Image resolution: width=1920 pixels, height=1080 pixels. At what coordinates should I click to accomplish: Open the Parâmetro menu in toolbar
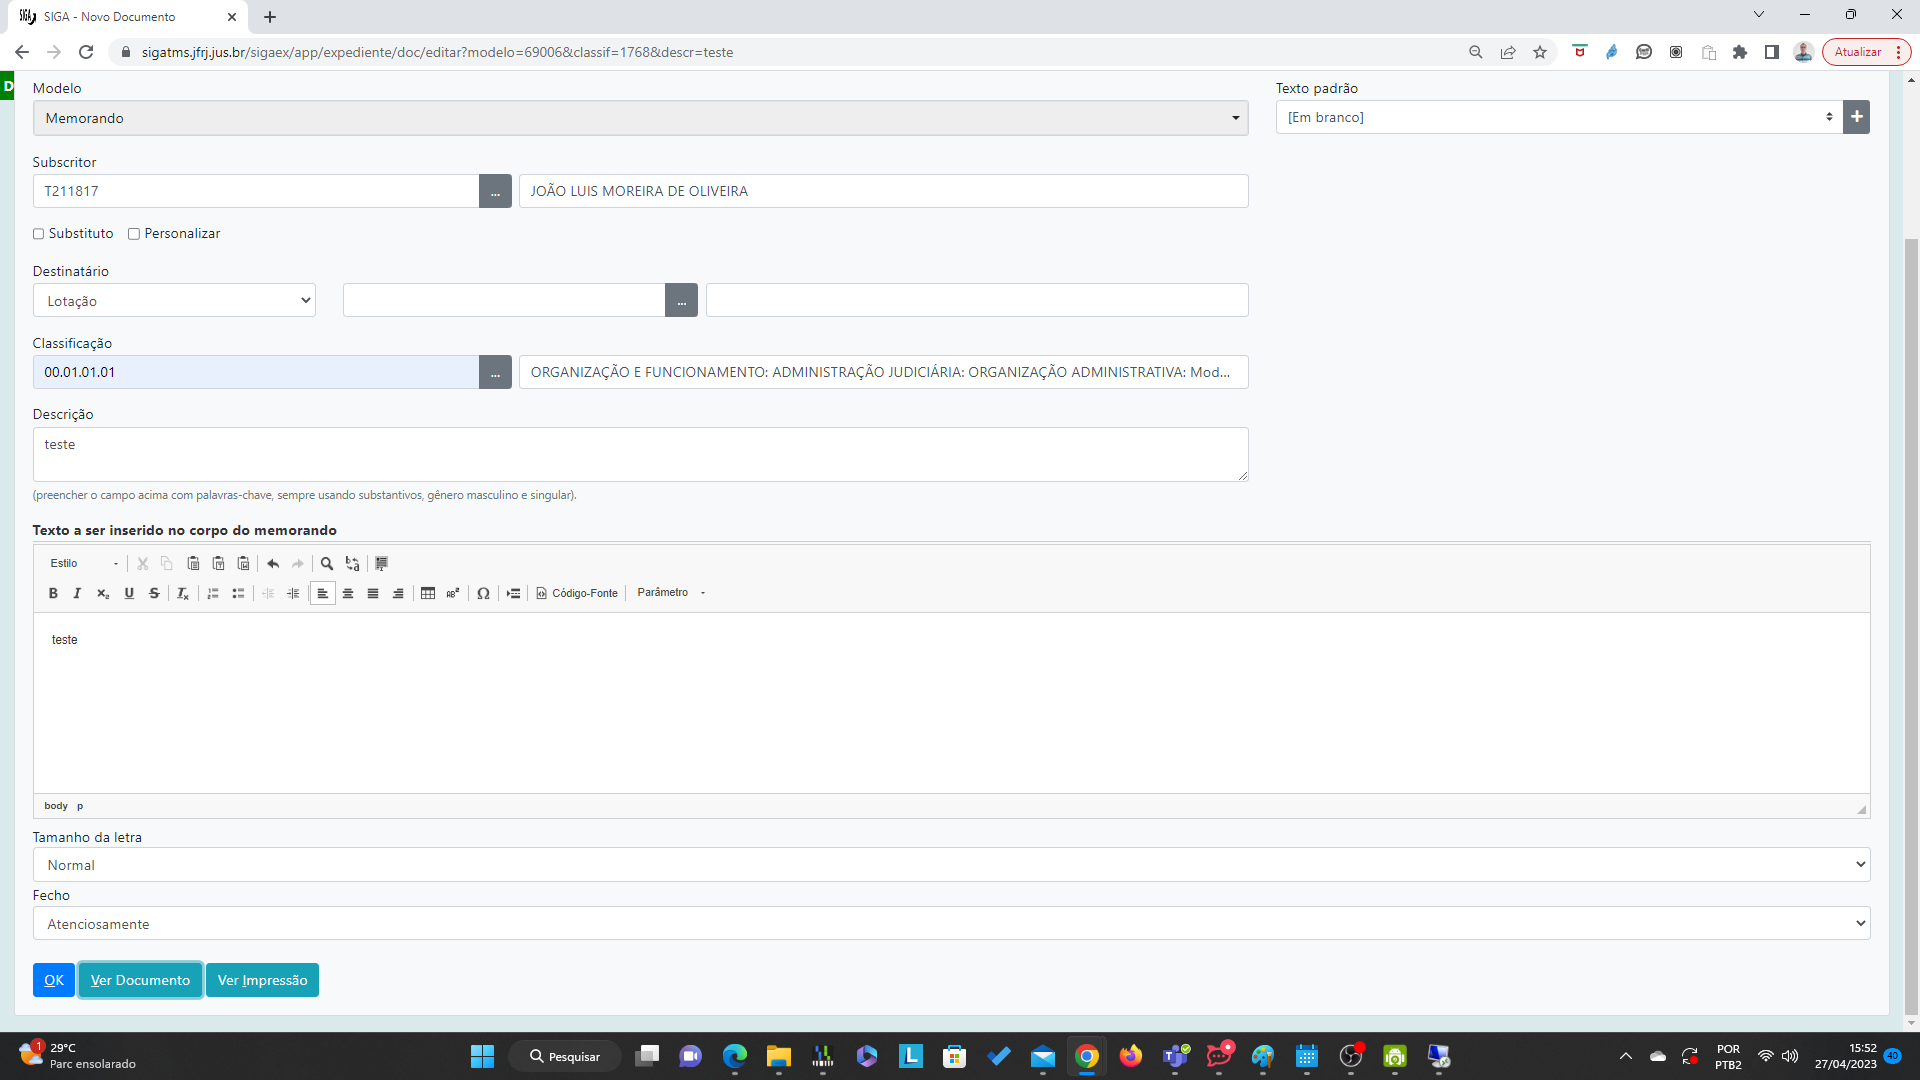(x=670, y=593)
